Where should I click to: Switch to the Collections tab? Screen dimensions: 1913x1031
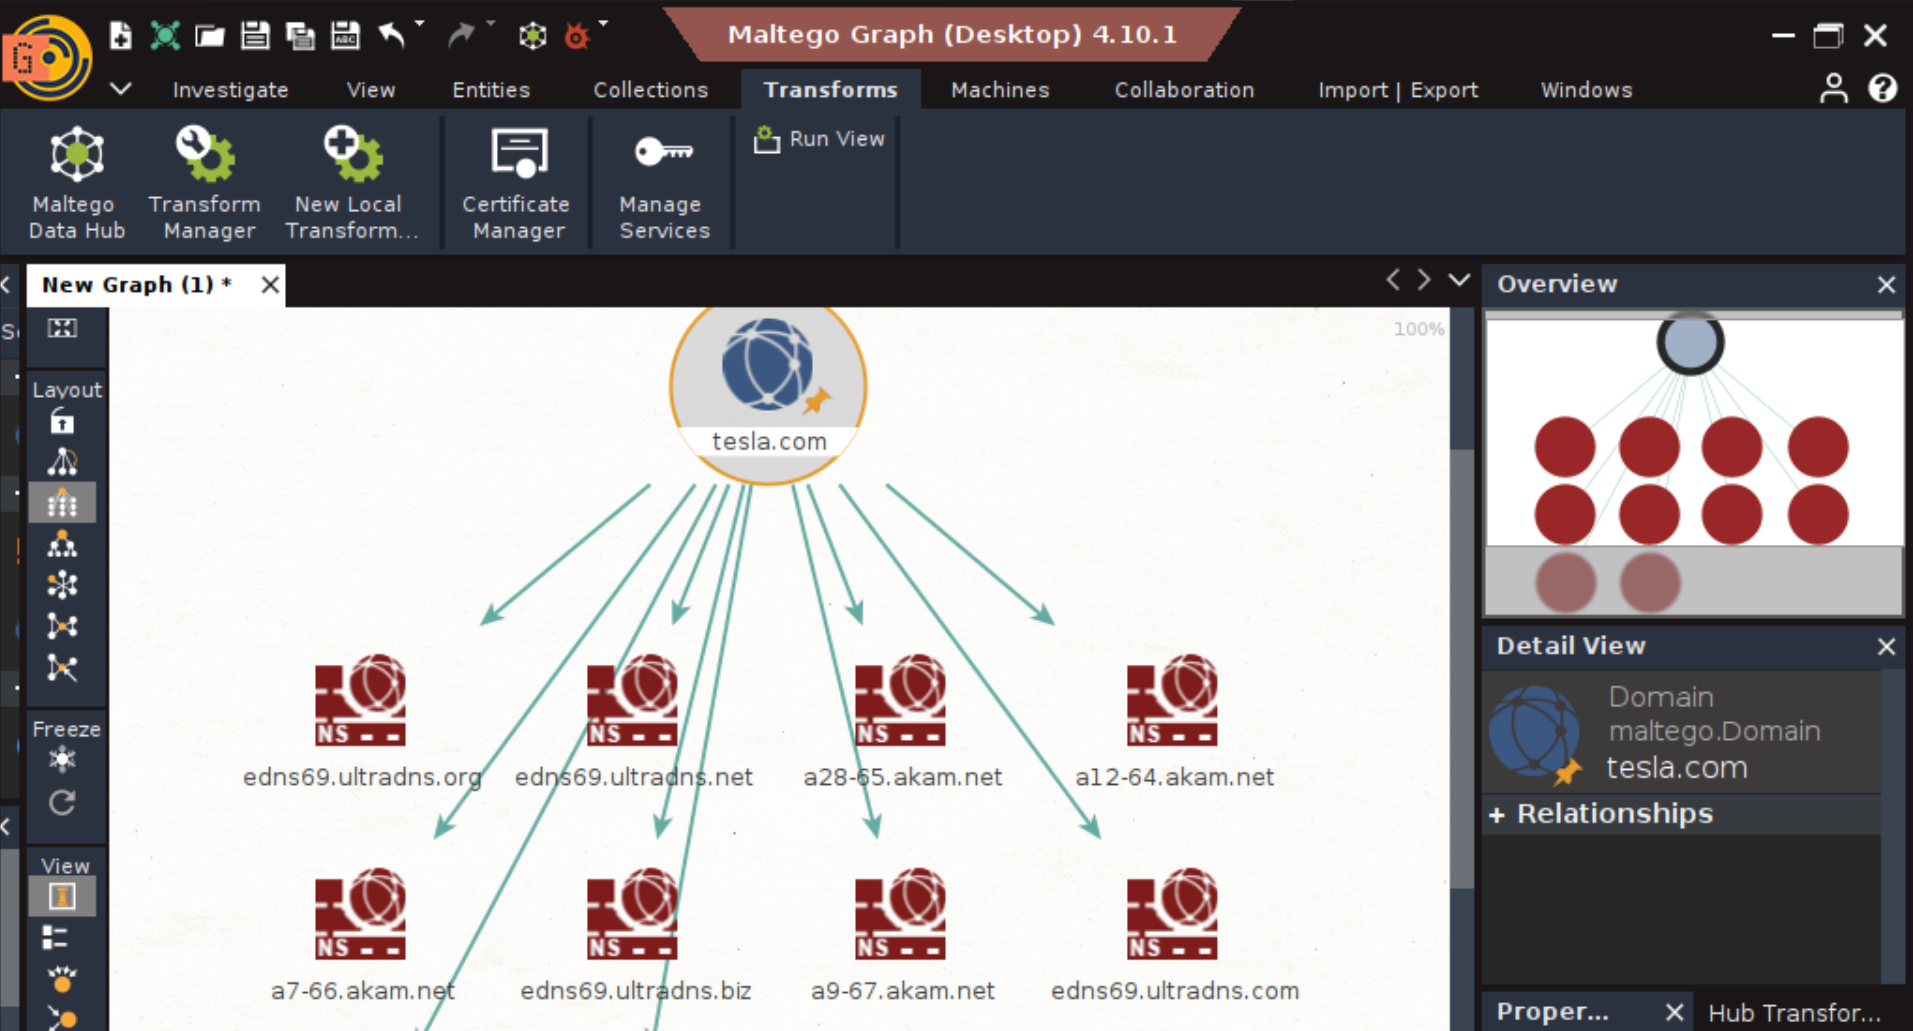pos(650,90)
